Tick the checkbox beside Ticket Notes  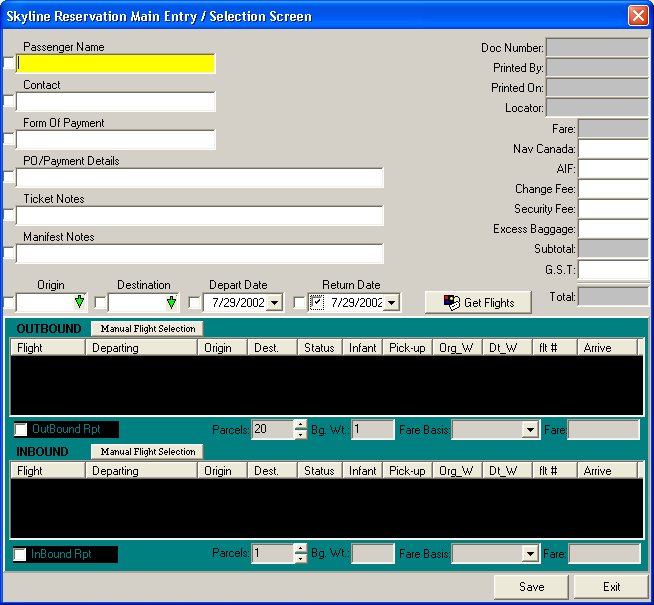pyautogui.click(x=9, y=215)
